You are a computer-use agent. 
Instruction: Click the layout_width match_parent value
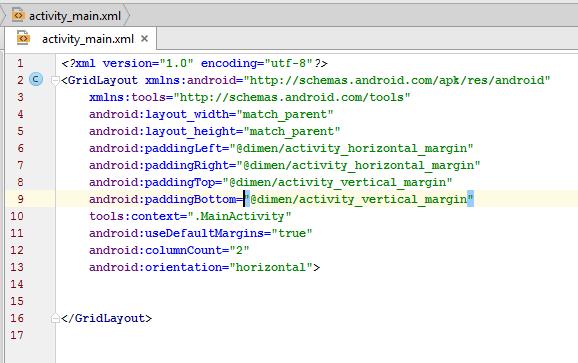click(x=285, y=114)
